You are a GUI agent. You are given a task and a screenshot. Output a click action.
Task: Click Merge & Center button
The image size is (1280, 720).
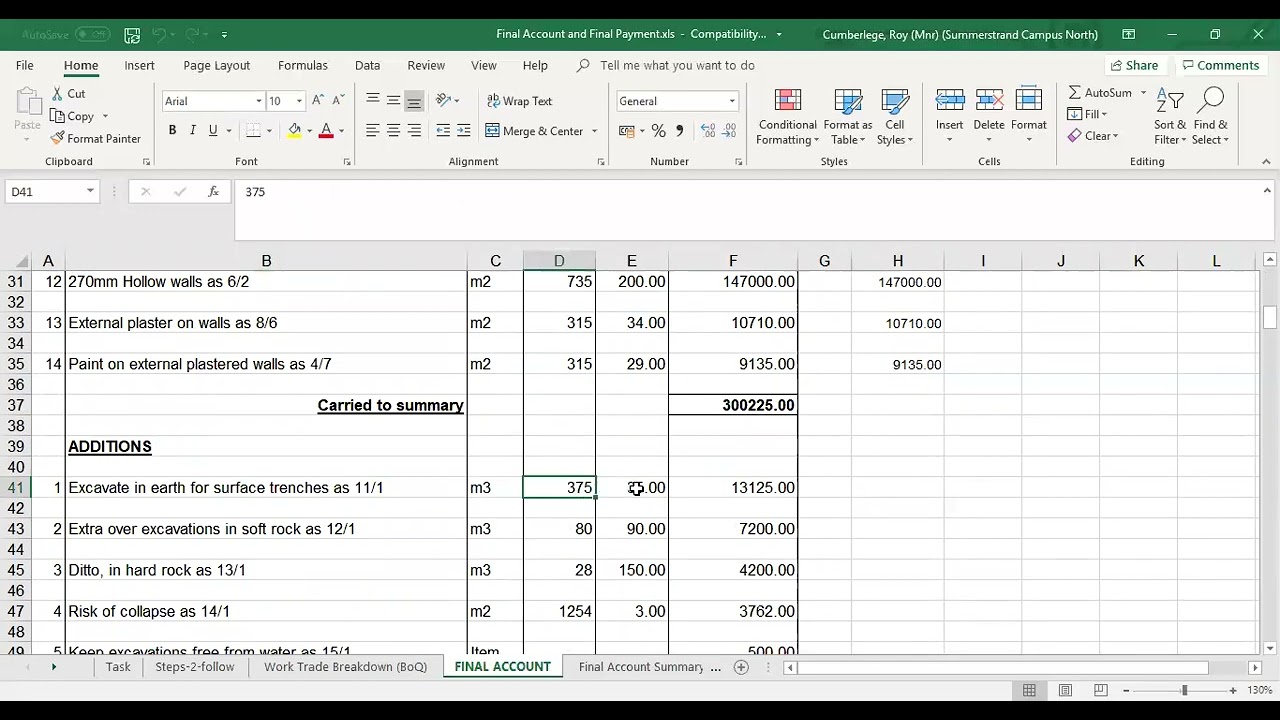click(x=534, y=131)
